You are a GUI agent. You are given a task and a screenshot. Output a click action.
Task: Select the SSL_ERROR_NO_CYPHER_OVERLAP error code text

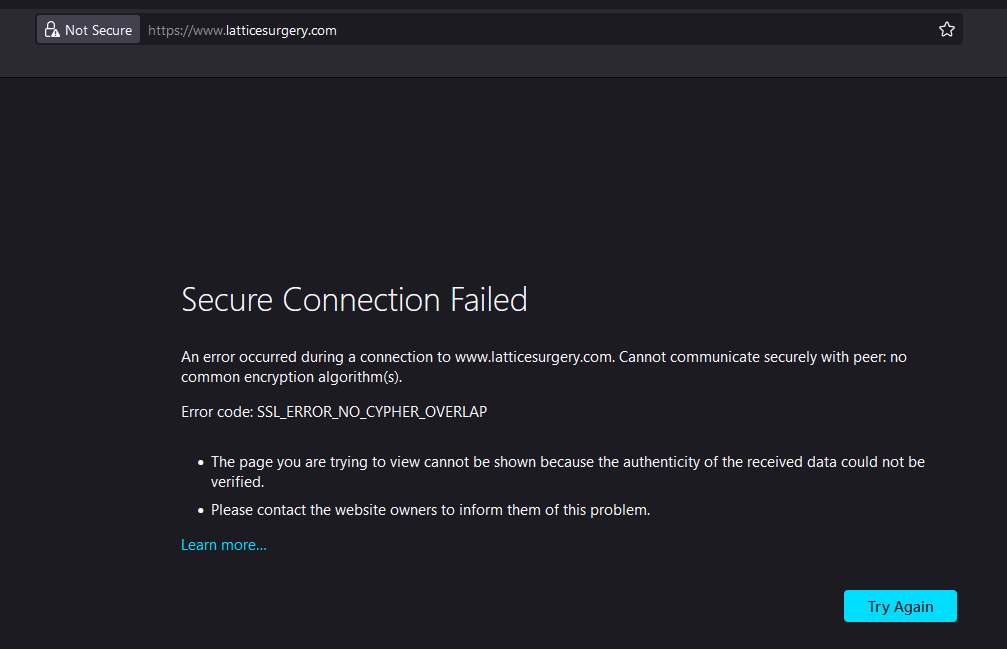(x=372, y=411)
